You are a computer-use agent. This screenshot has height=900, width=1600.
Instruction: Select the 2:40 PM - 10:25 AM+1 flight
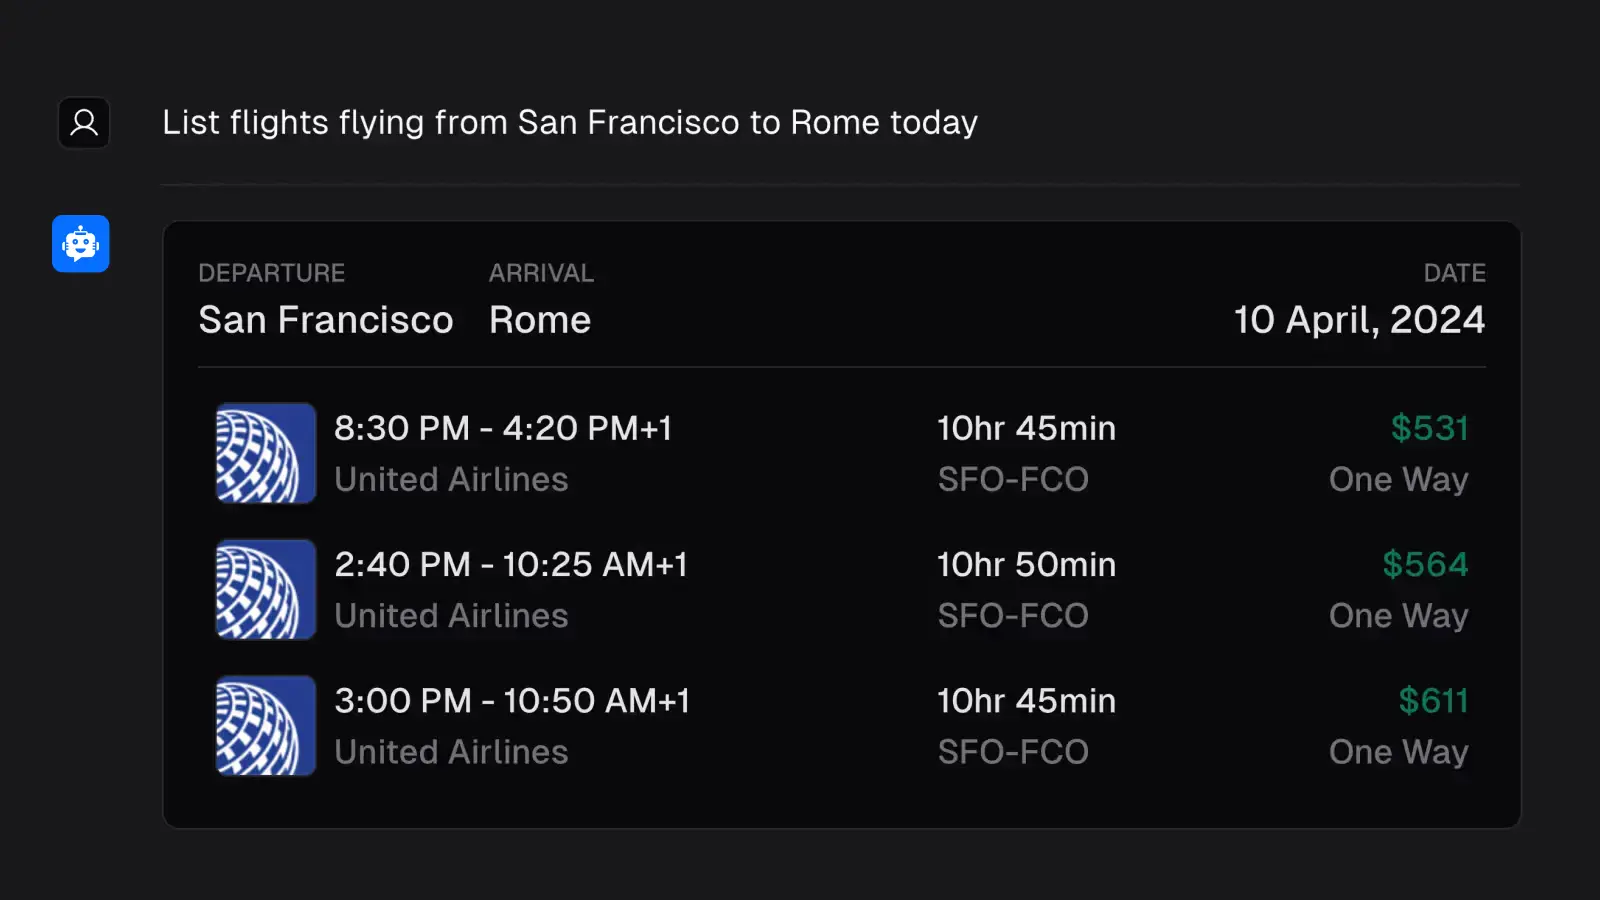(842, 589)
